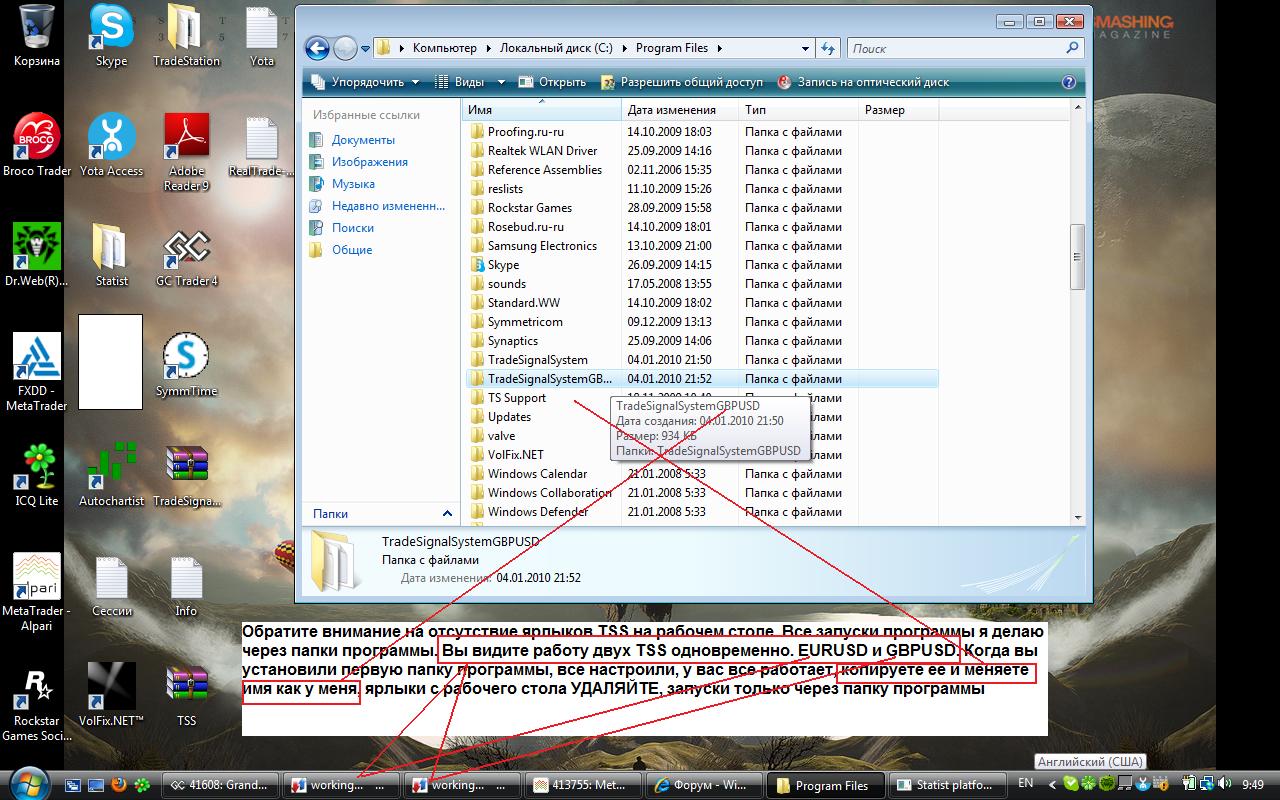Select the Yota file icon on desktop
Screen dimensions: 1280x800
[x=262, y=36]
